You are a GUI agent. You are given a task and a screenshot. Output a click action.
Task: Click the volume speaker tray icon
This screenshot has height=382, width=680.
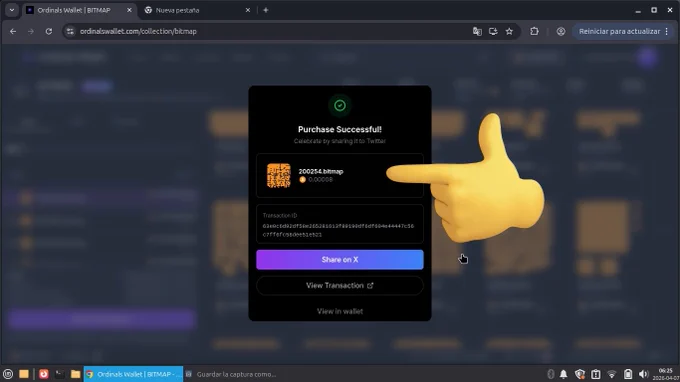coord(644,374)
